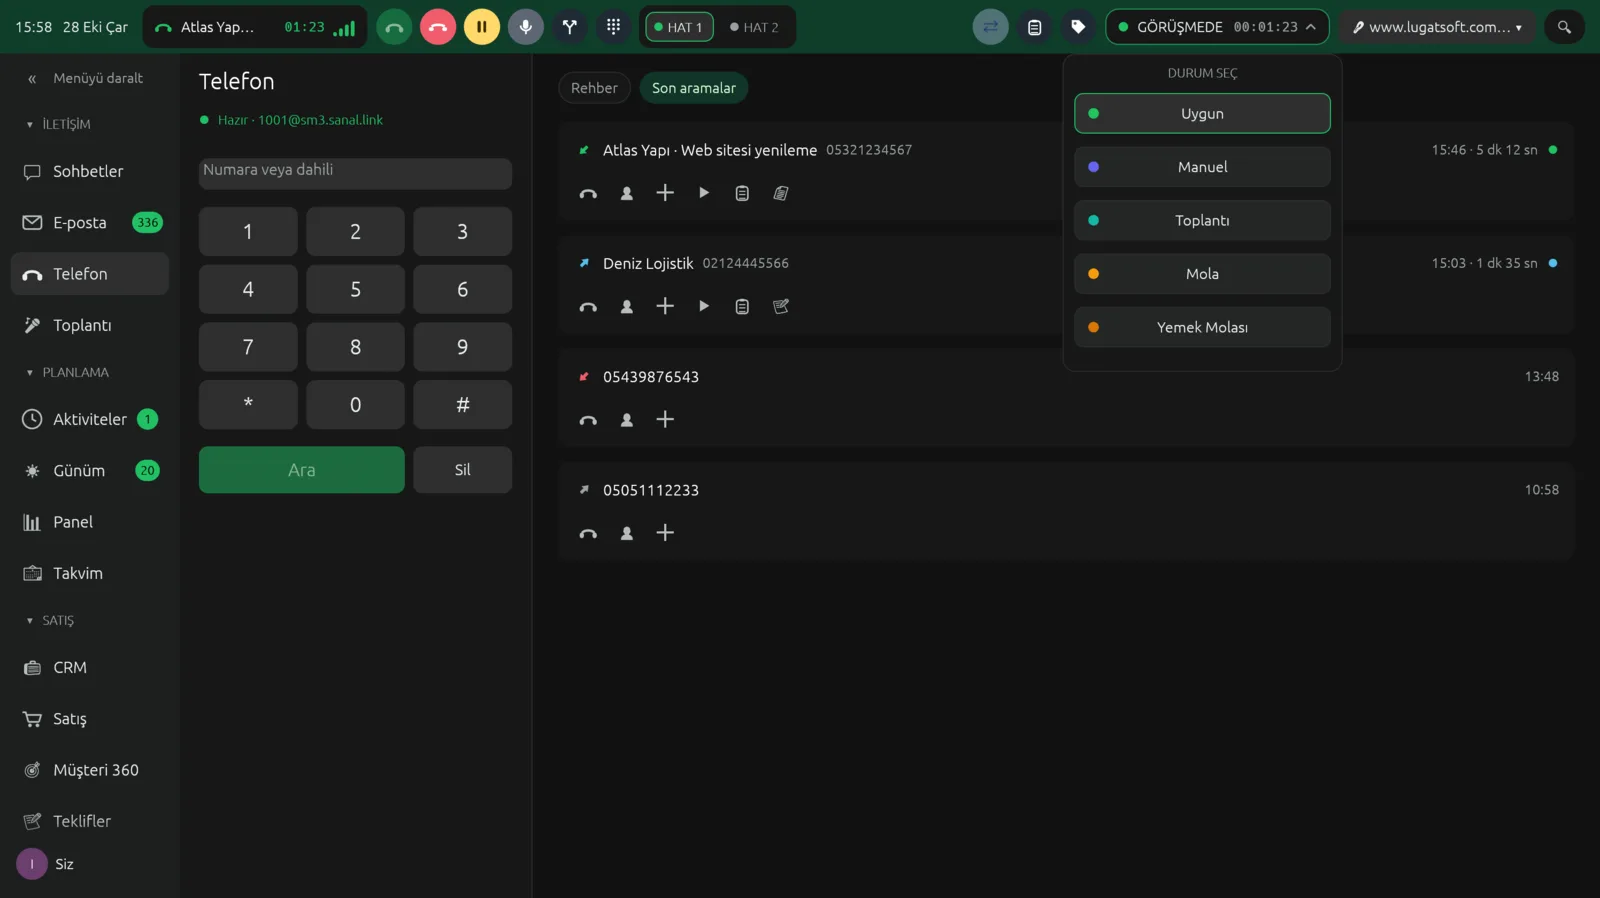This screenshot has height=898, width=1600.
Task: Open the Siz user avatar
Action: [x=32, y=864]
